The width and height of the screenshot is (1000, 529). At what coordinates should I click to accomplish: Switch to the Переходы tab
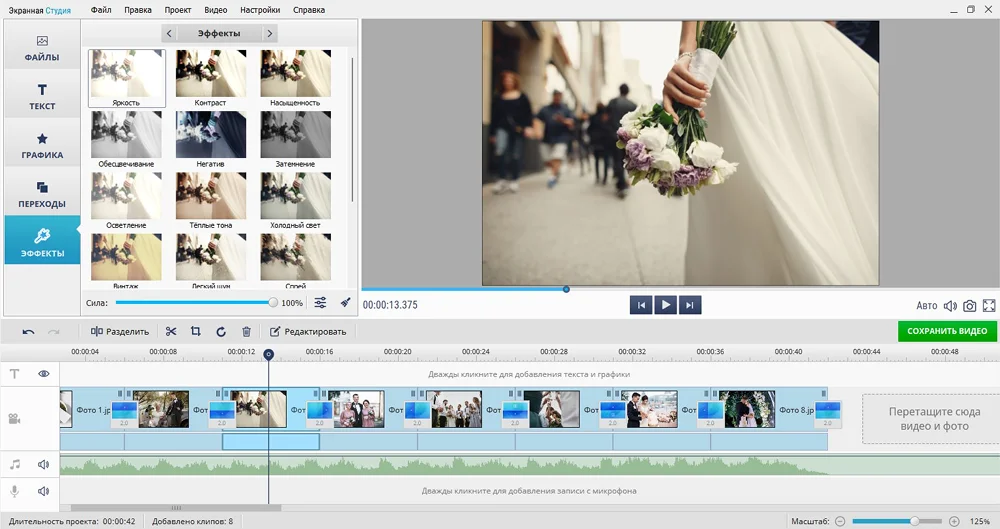pos(42,194)
